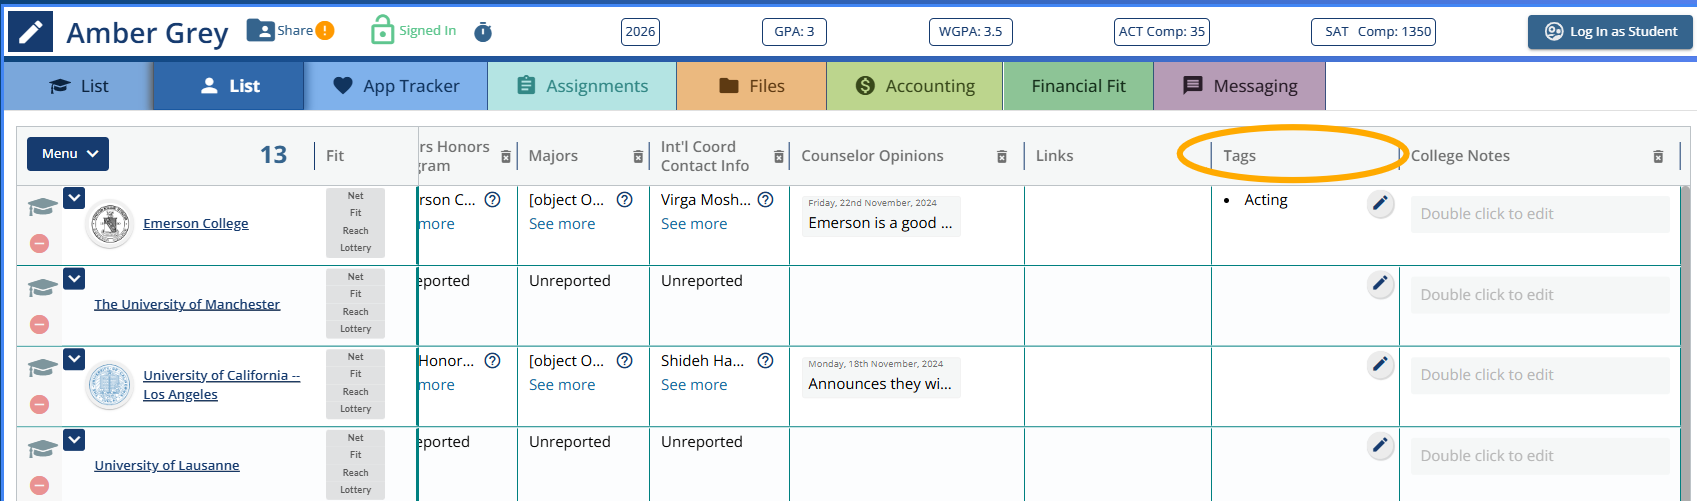This screenshot has width=1697, height=501.
Task: Set UCLA fit to Reach
Action: point(355,392)
